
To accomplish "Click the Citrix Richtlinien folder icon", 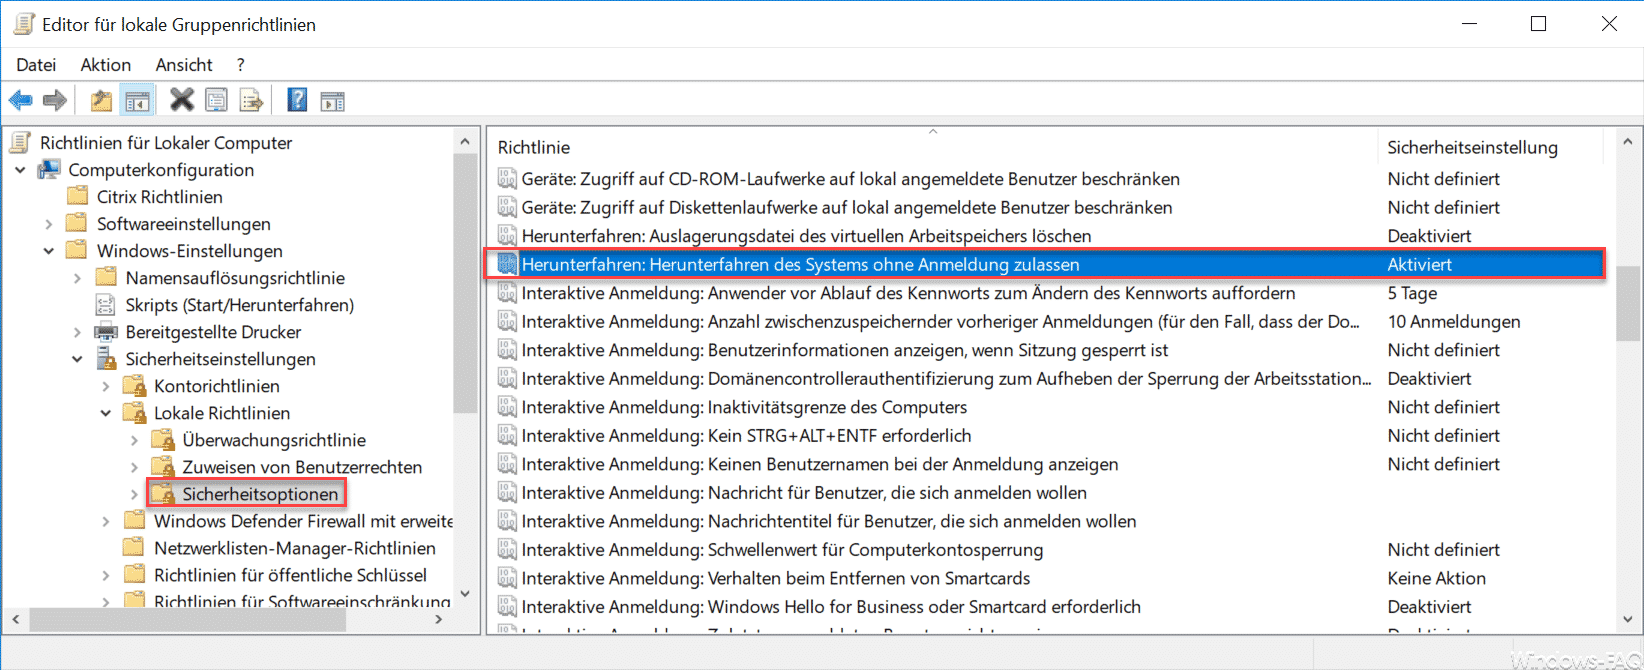I will tap(77, 197).
